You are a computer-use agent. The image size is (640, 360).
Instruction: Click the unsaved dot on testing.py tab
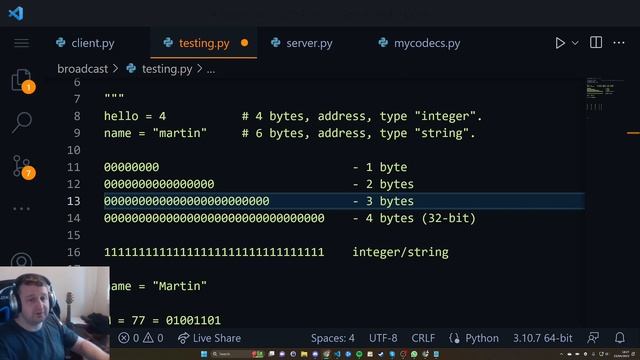(244, 43)
